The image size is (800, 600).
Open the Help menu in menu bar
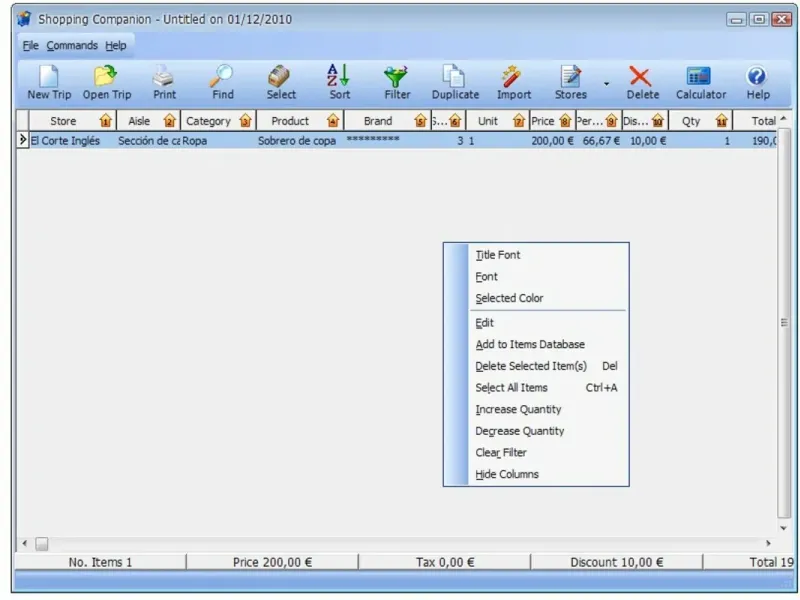116,45
